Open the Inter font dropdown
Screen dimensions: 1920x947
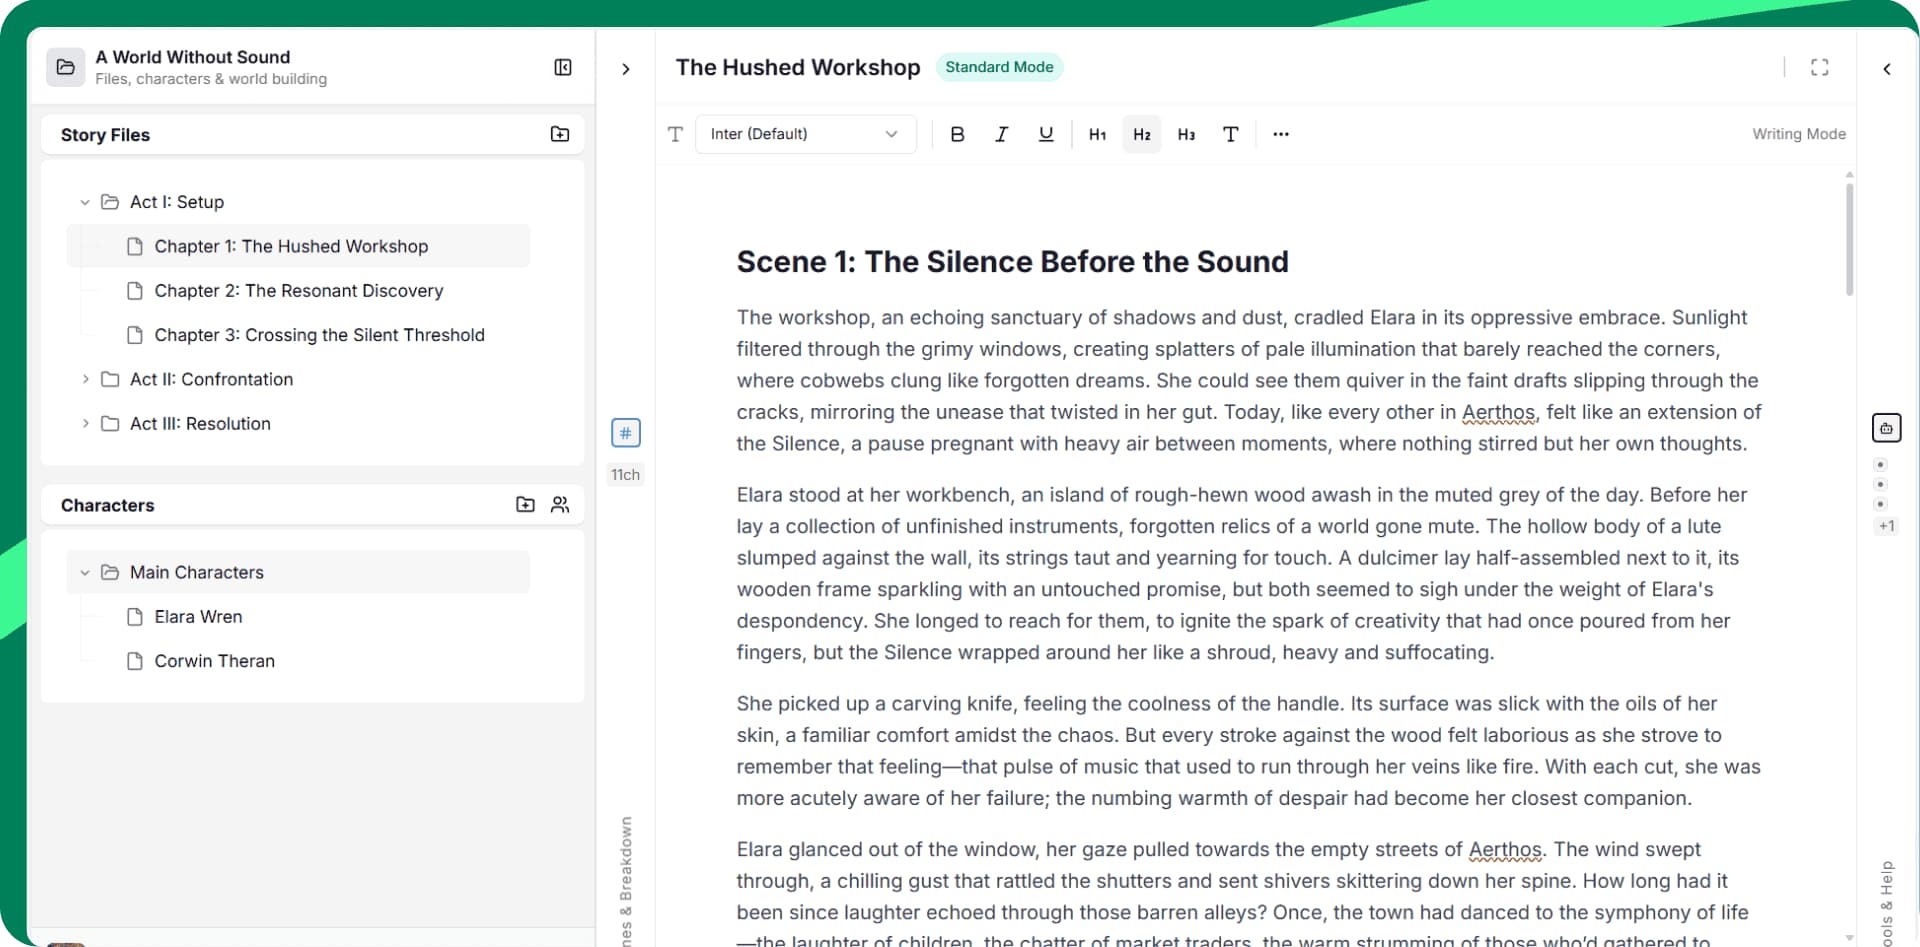(805, 134)
